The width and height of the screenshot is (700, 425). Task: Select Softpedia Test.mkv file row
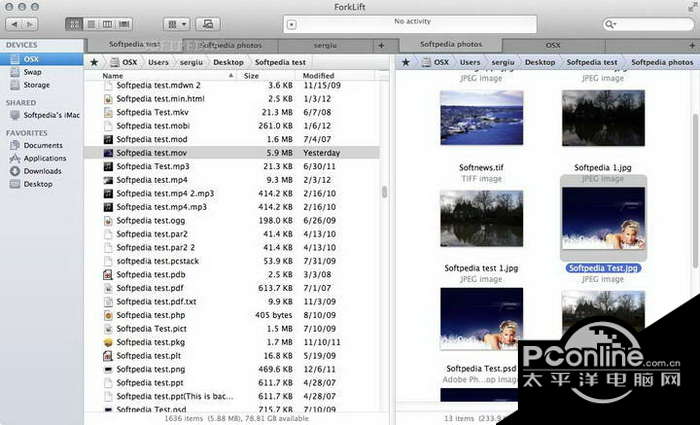232,112
